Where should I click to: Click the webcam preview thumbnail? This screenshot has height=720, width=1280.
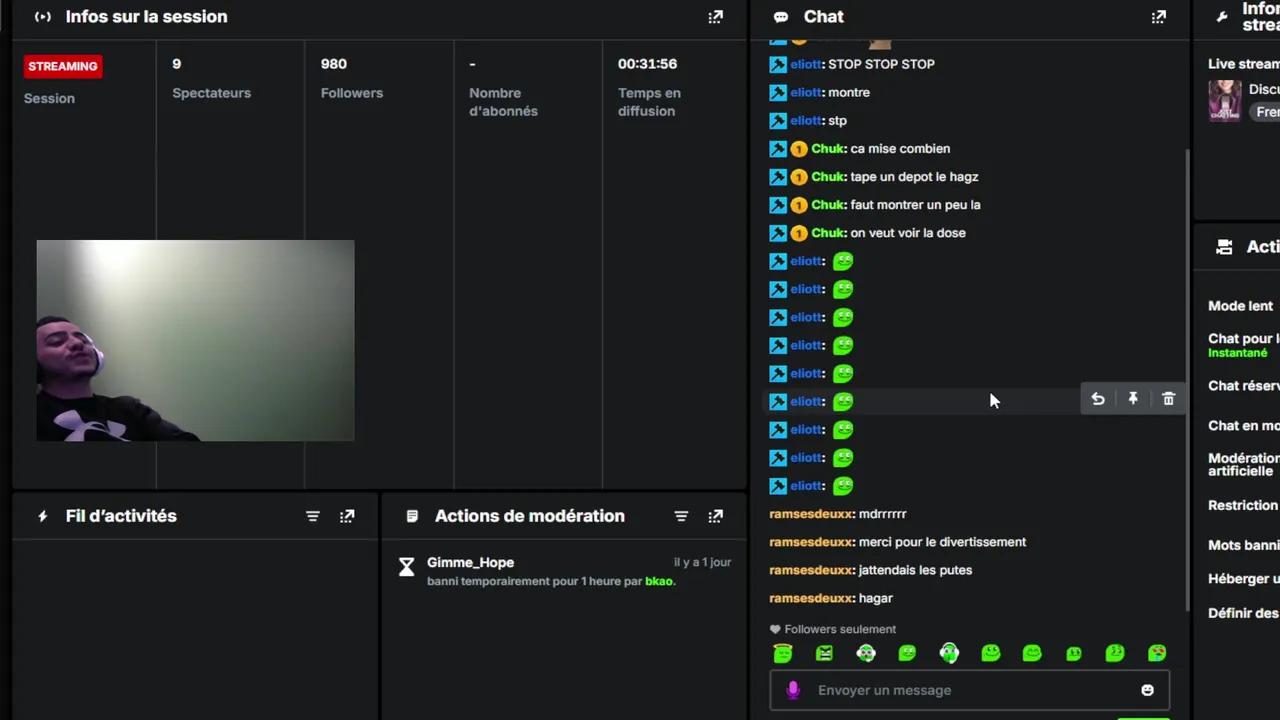click(195, 340)
